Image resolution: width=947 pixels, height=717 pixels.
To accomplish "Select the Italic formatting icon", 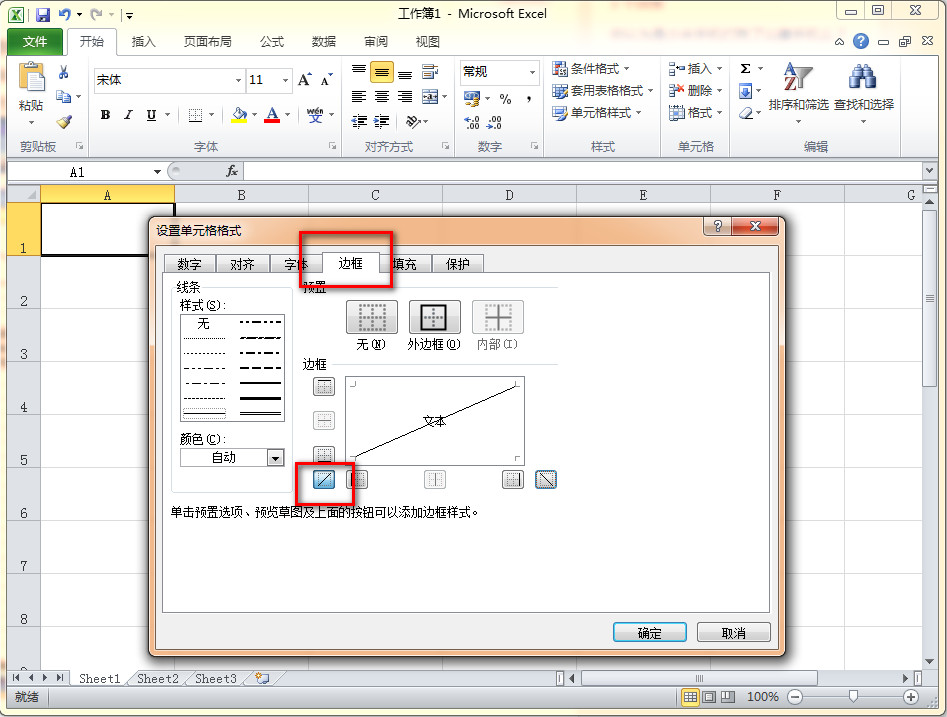I will pos(127,115).
